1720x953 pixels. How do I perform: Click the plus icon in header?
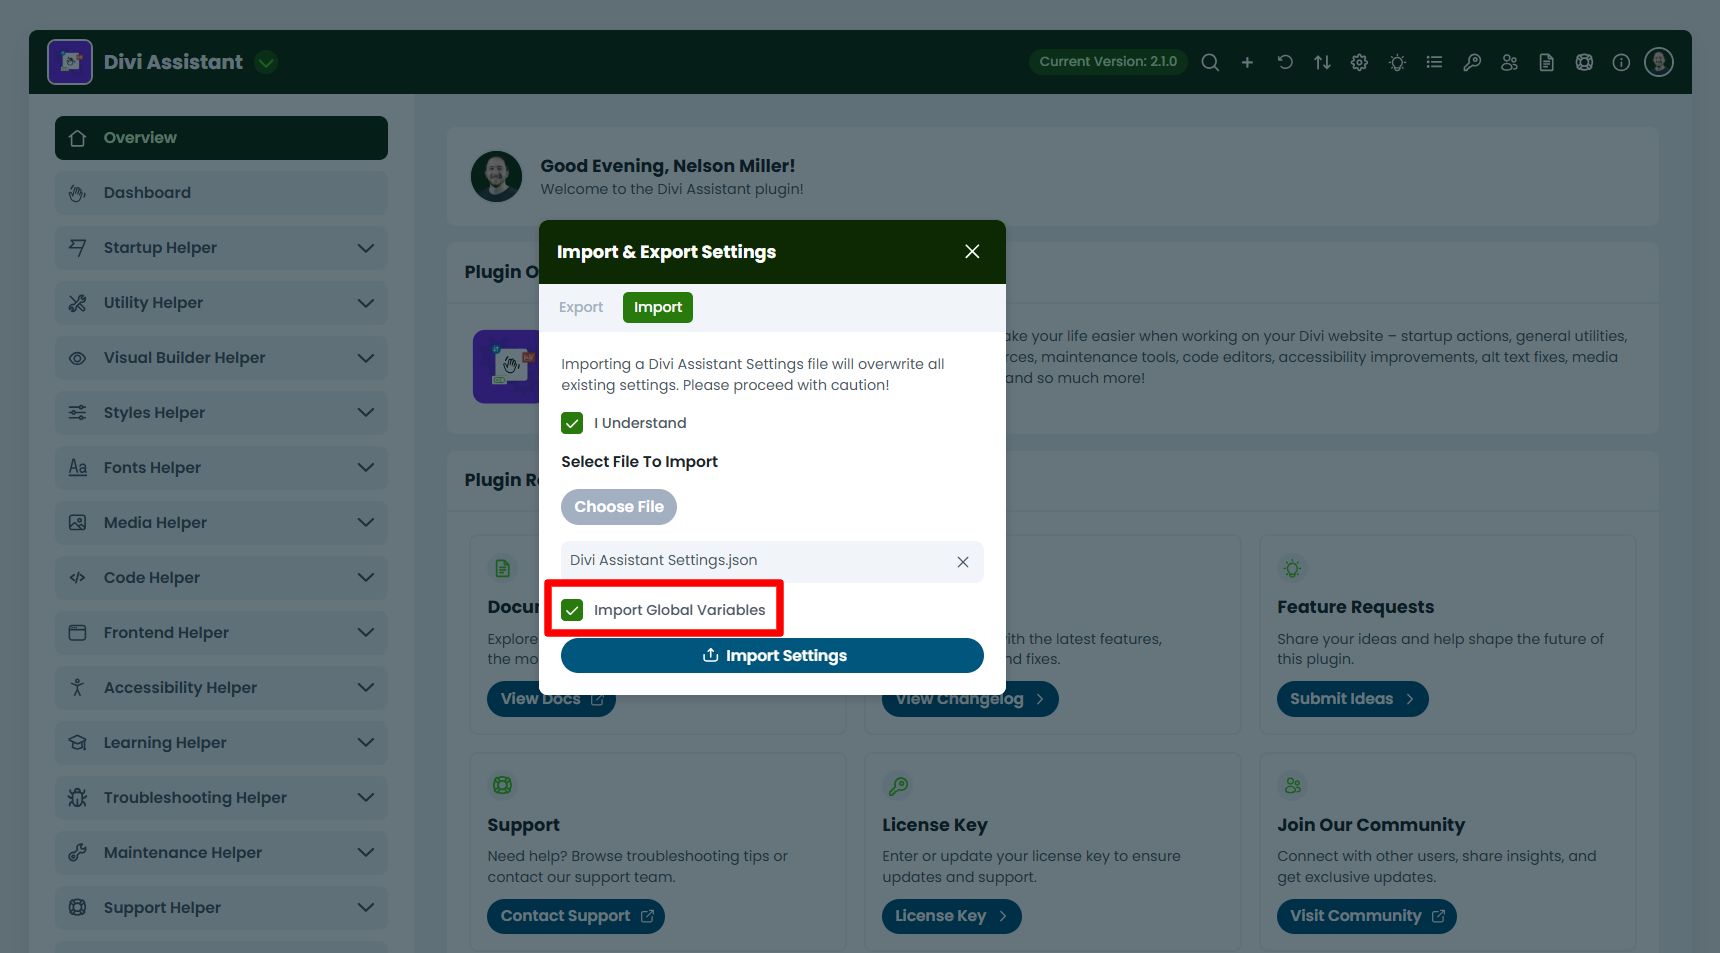[x=1247, y=62]
